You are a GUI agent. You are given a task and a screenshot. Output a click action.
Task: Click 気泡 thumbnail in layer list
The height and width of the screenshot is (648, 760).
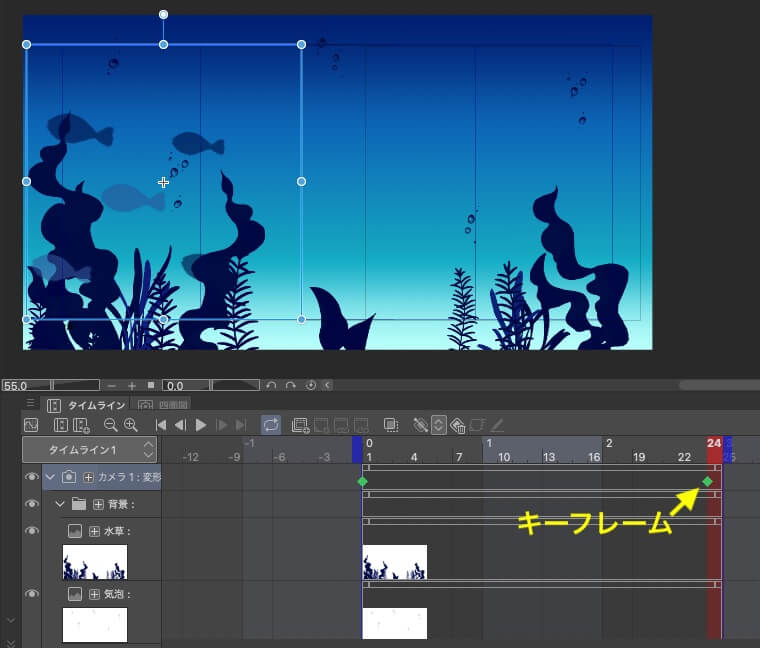95,625
